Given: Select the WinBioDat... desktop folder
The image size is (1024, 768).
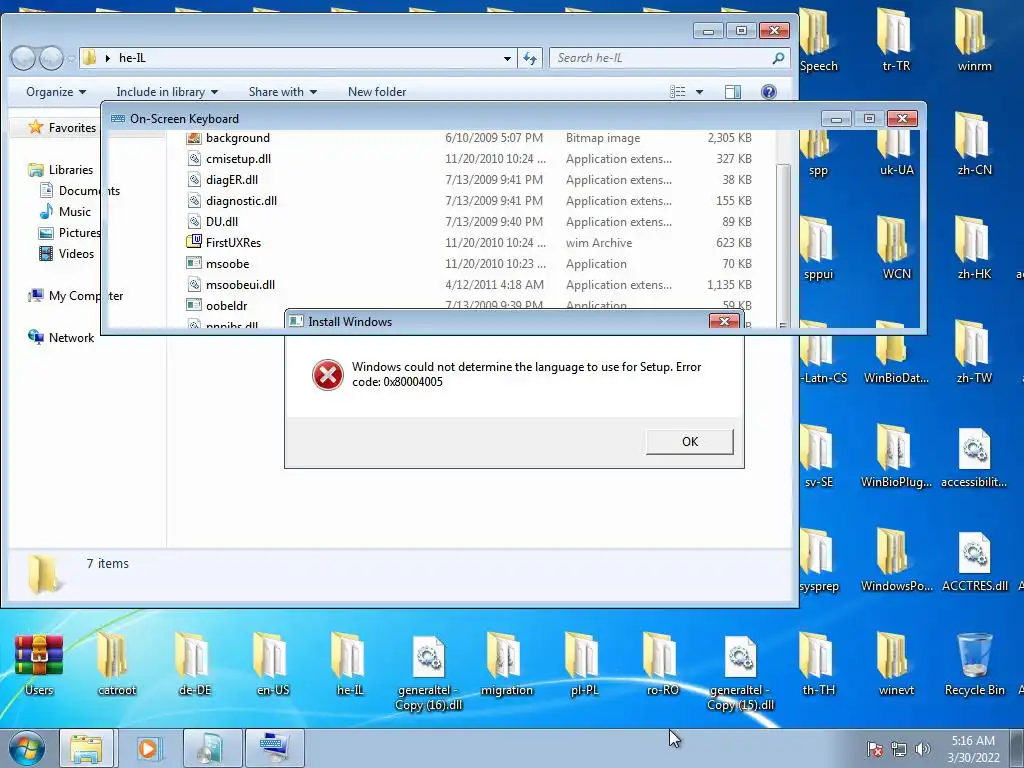Looking at the screenshot, I should tap(896, 352).
